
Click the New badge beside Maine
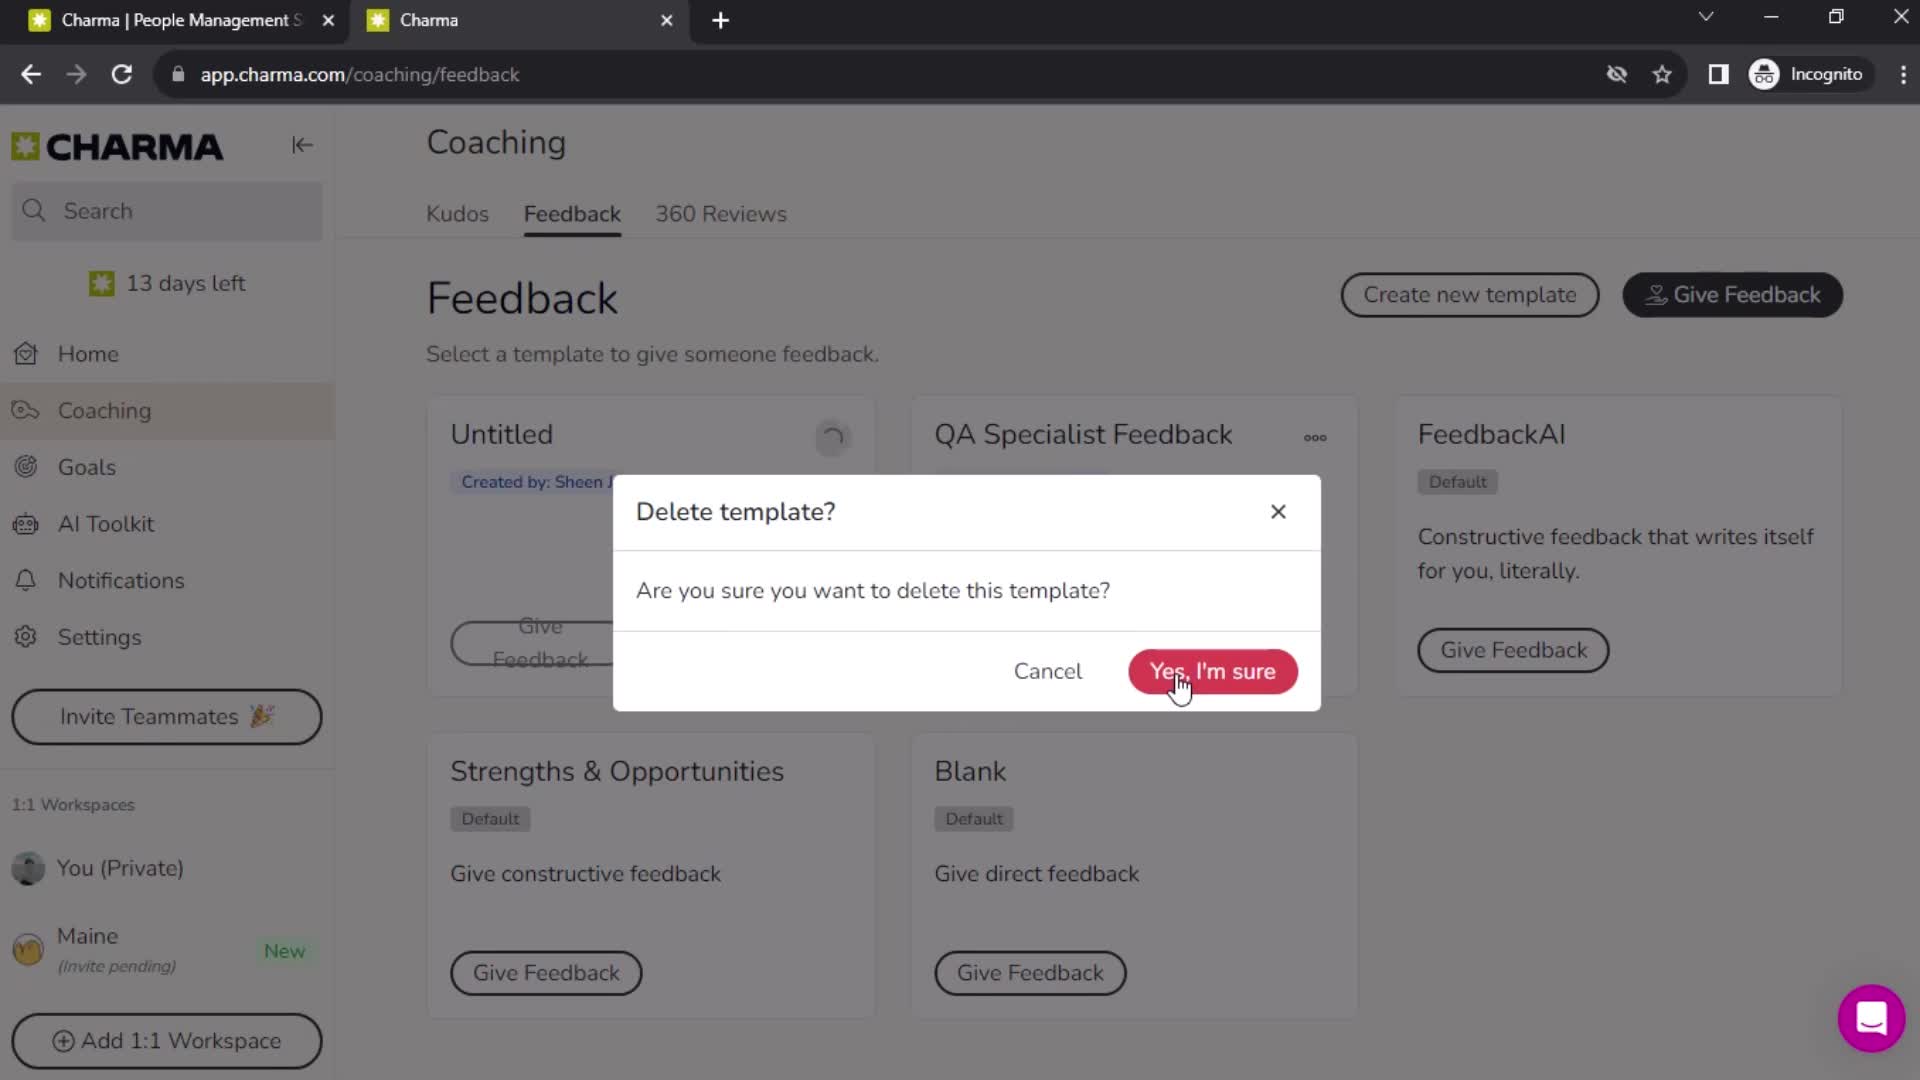click(284, 951)
